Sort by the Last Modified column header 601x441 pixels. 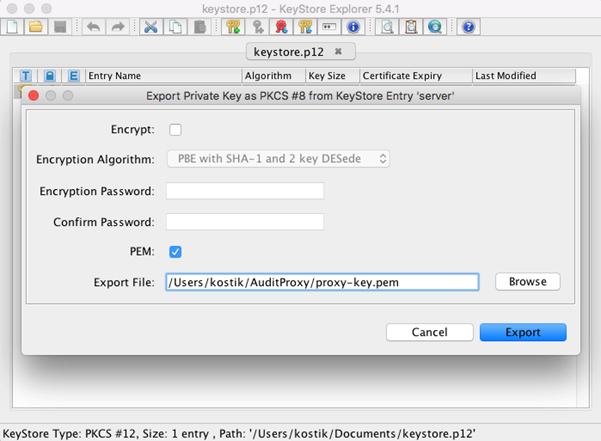[524, 76]
